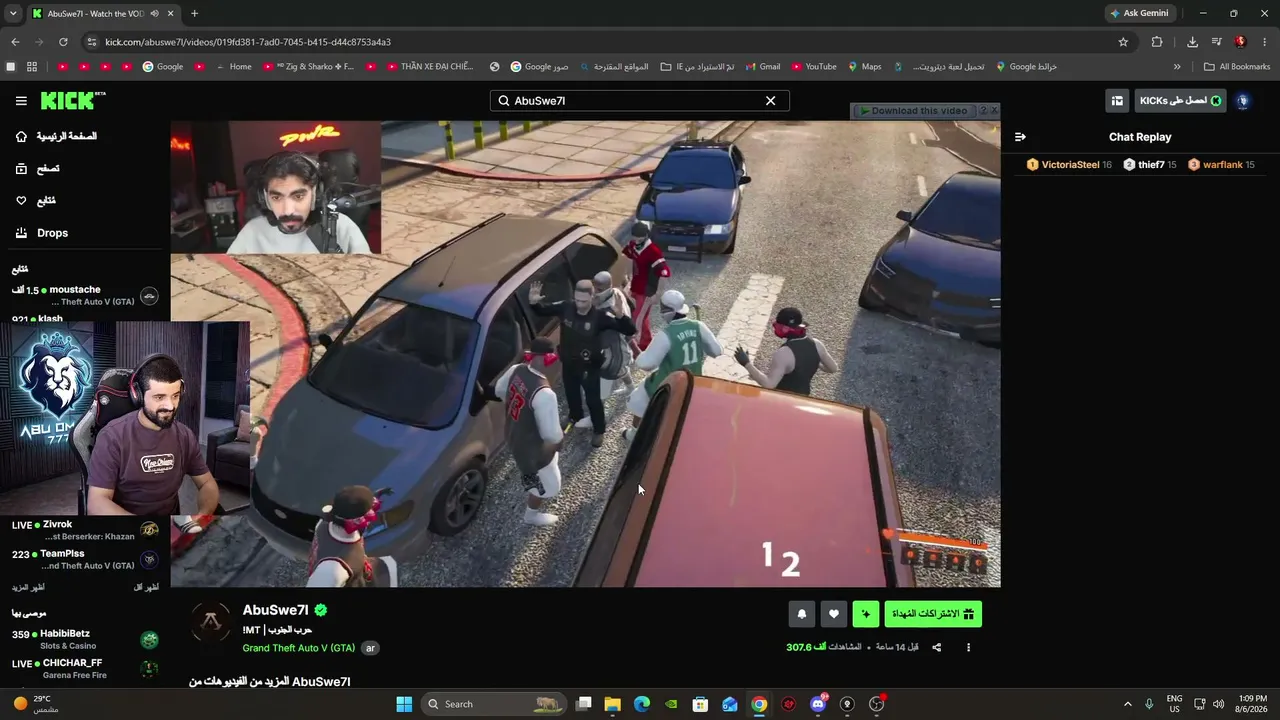This screenshot has height=720, width=1280.
Task: Click the Get KICKs button
Action: coord(1180,101)
